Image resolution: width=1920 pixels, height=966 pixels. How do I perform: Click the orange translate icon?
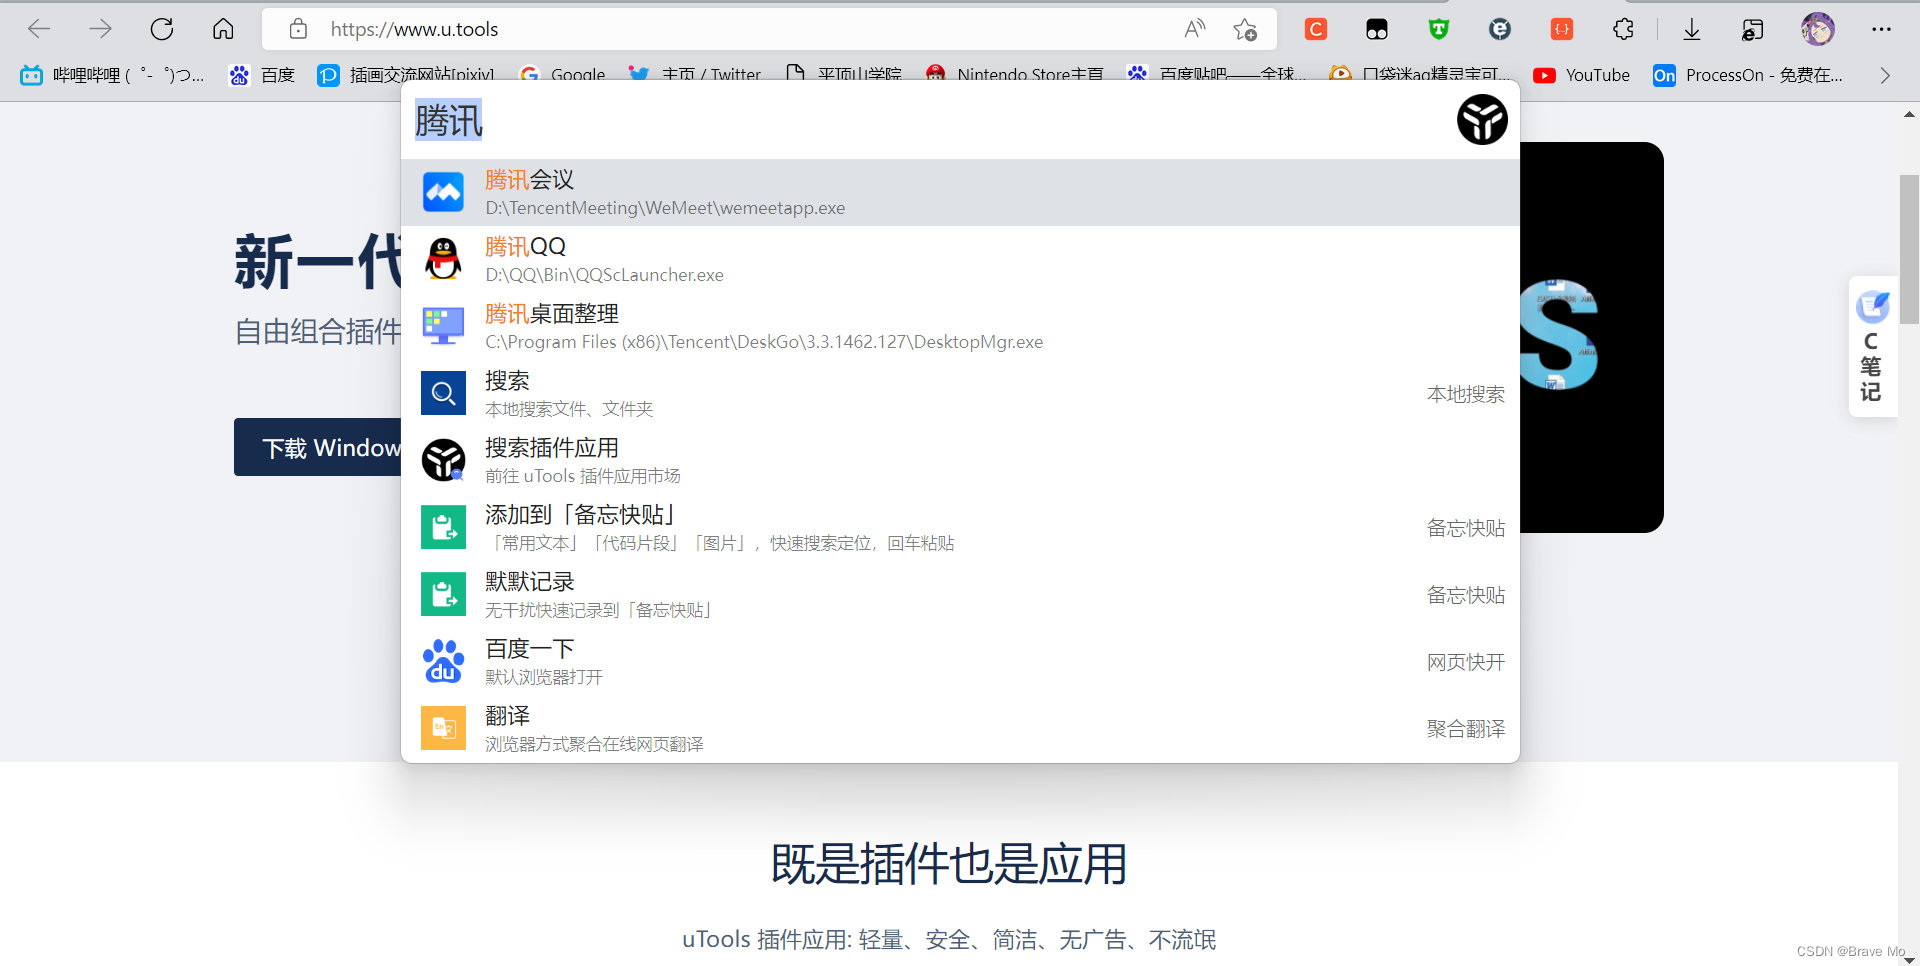443,728
